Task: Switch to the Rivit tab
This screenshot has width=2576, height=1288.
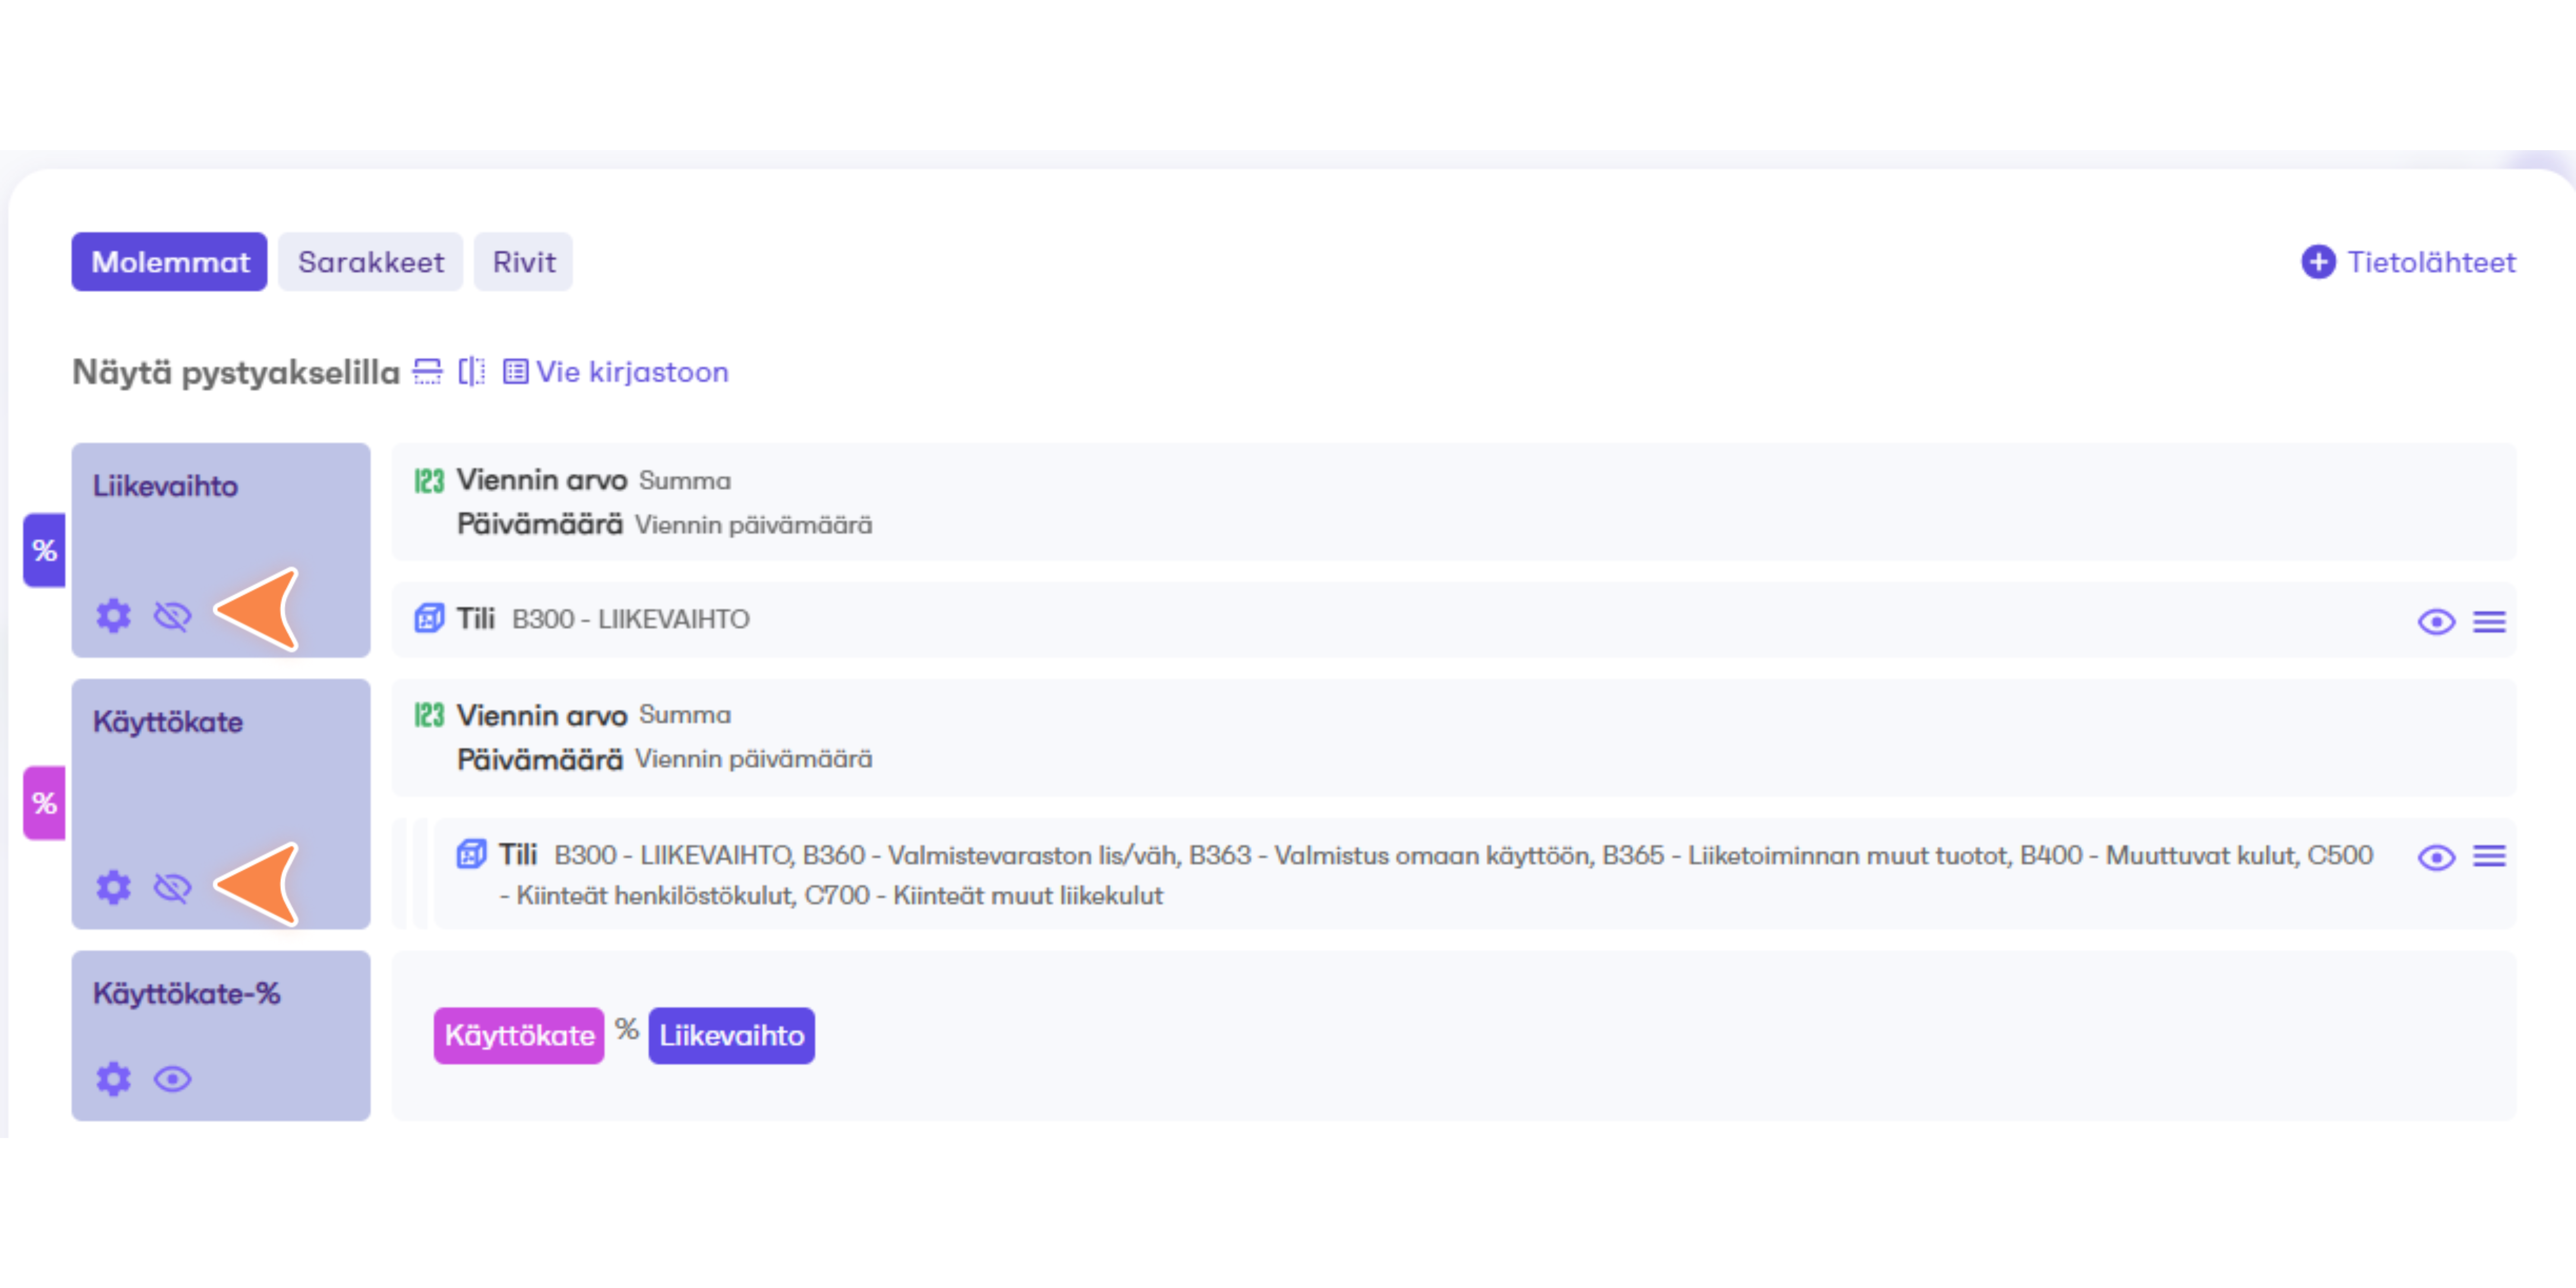Action: pyautogui.click(x=523, y=262)
